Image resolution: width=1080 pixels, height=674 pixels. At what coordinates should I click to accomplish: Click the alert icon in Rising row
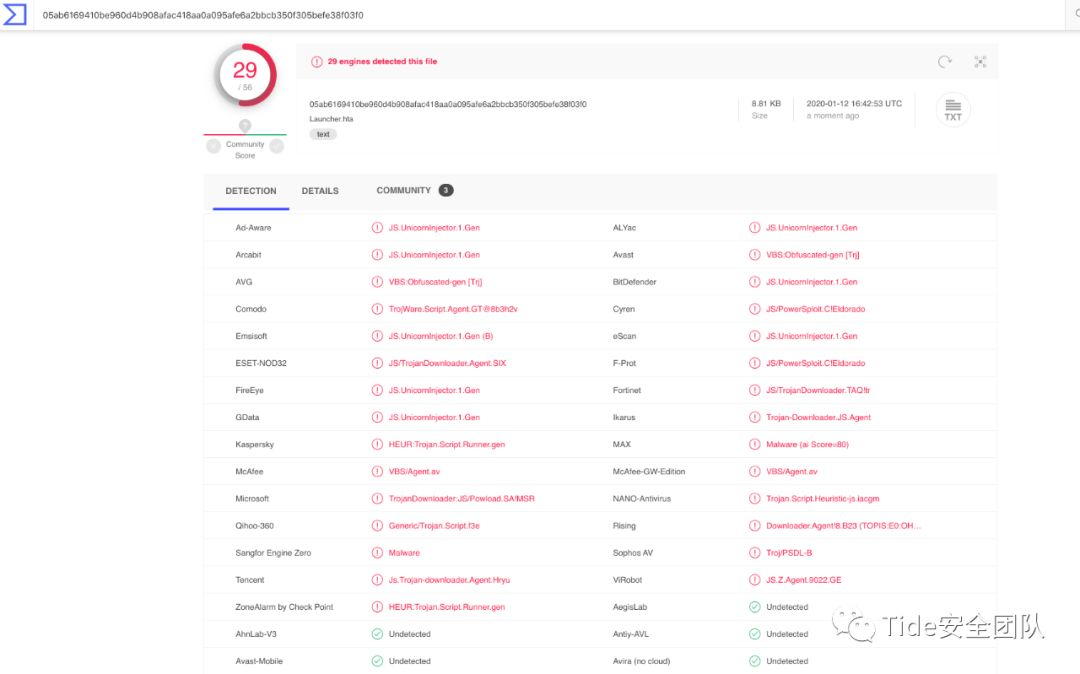point(754,526)
